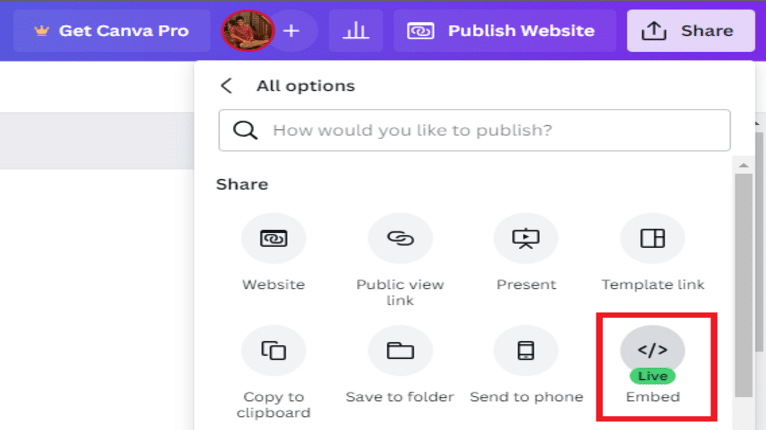Click the Share button

691,31
